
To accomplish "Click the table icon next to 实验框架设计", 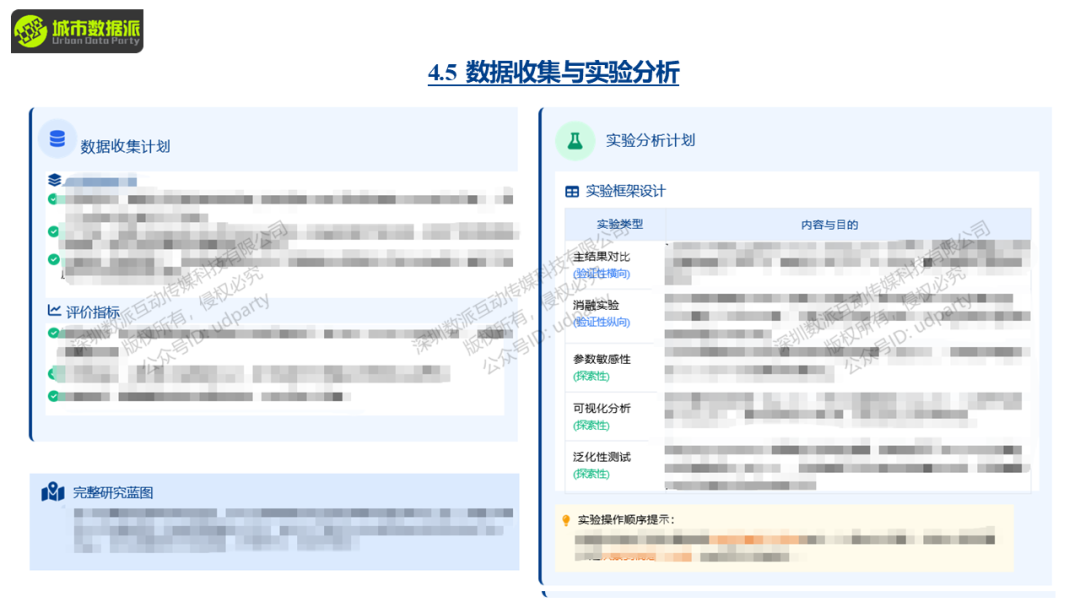I will coord(572,191).
